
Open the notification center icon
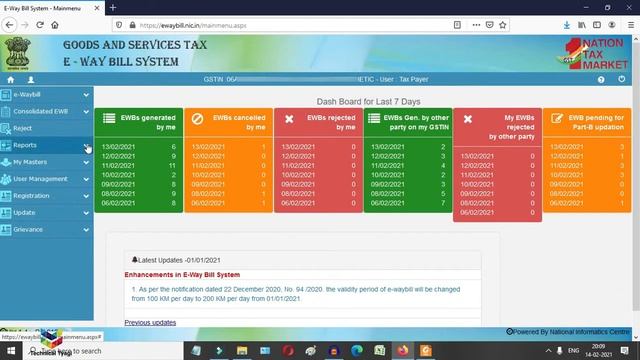tap(624, 351)
